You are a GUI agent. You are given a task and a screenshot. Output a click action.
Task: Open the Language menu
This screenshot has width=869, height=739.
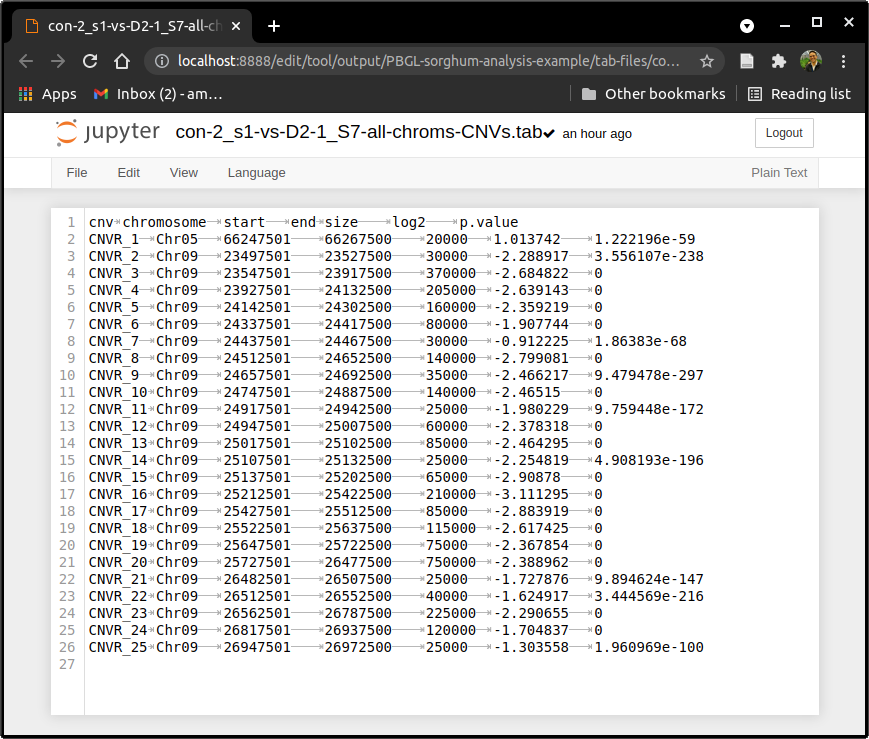(257, 173)
